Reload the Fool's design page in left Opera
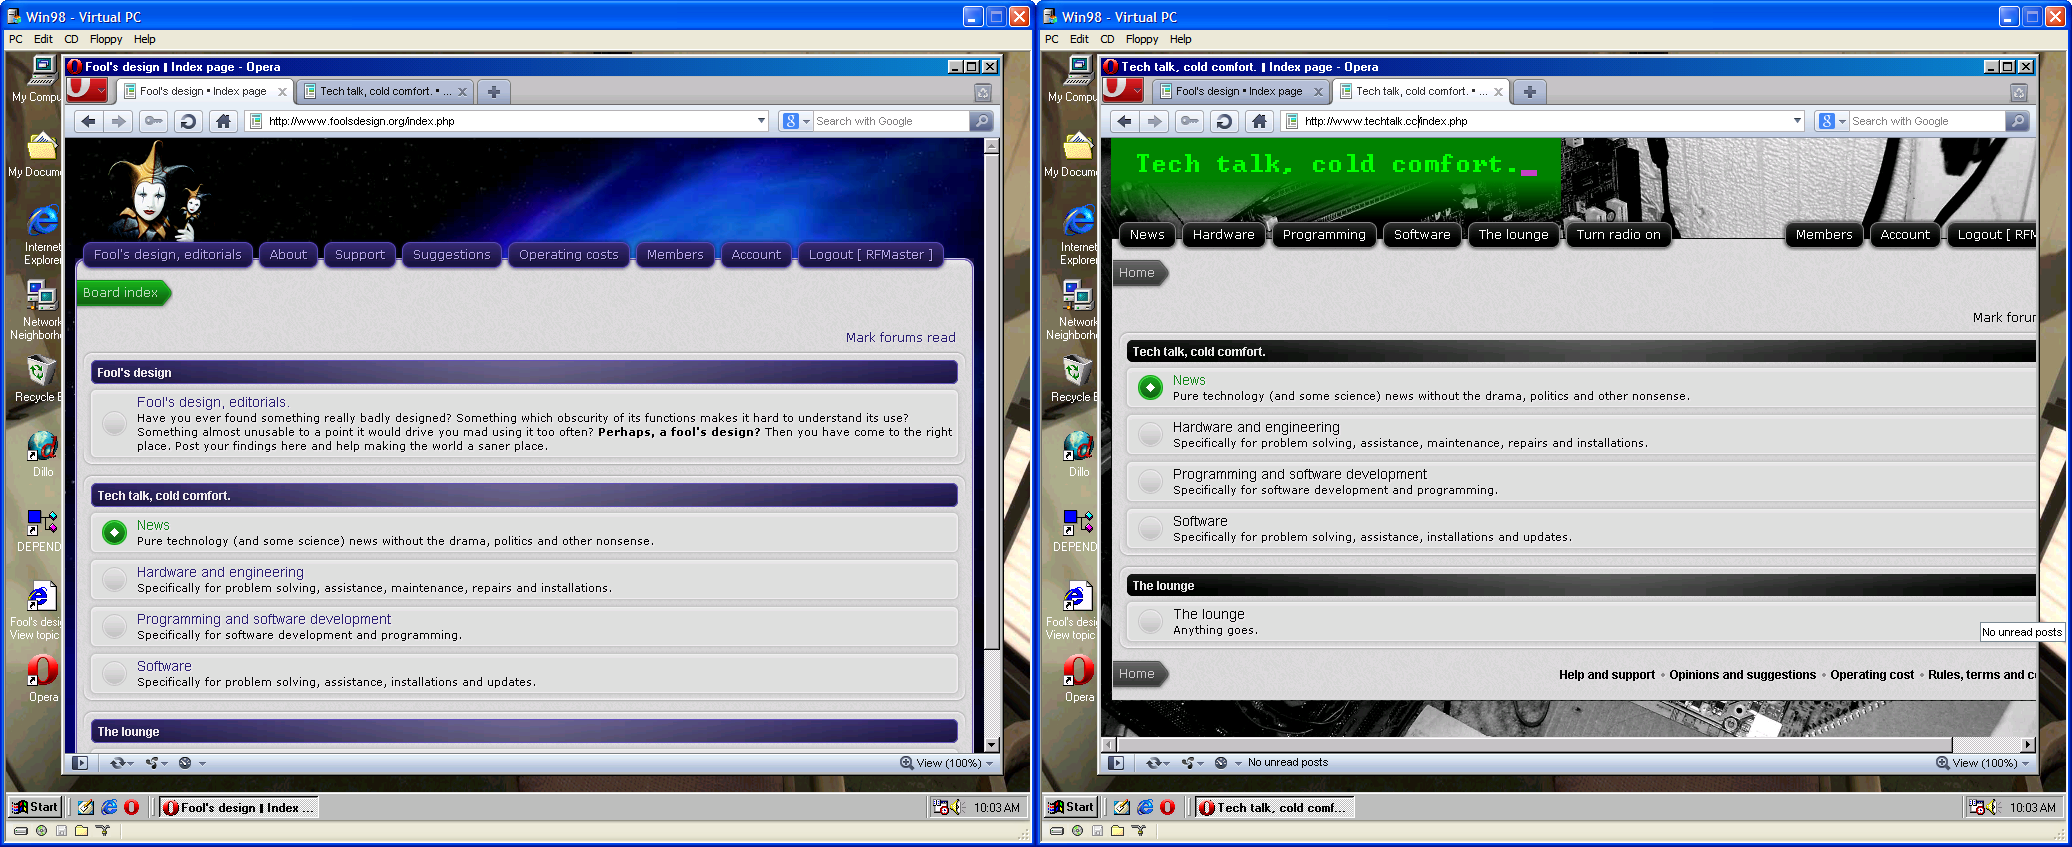Screen dimensions: 2072x847 (x=187, y=121)
